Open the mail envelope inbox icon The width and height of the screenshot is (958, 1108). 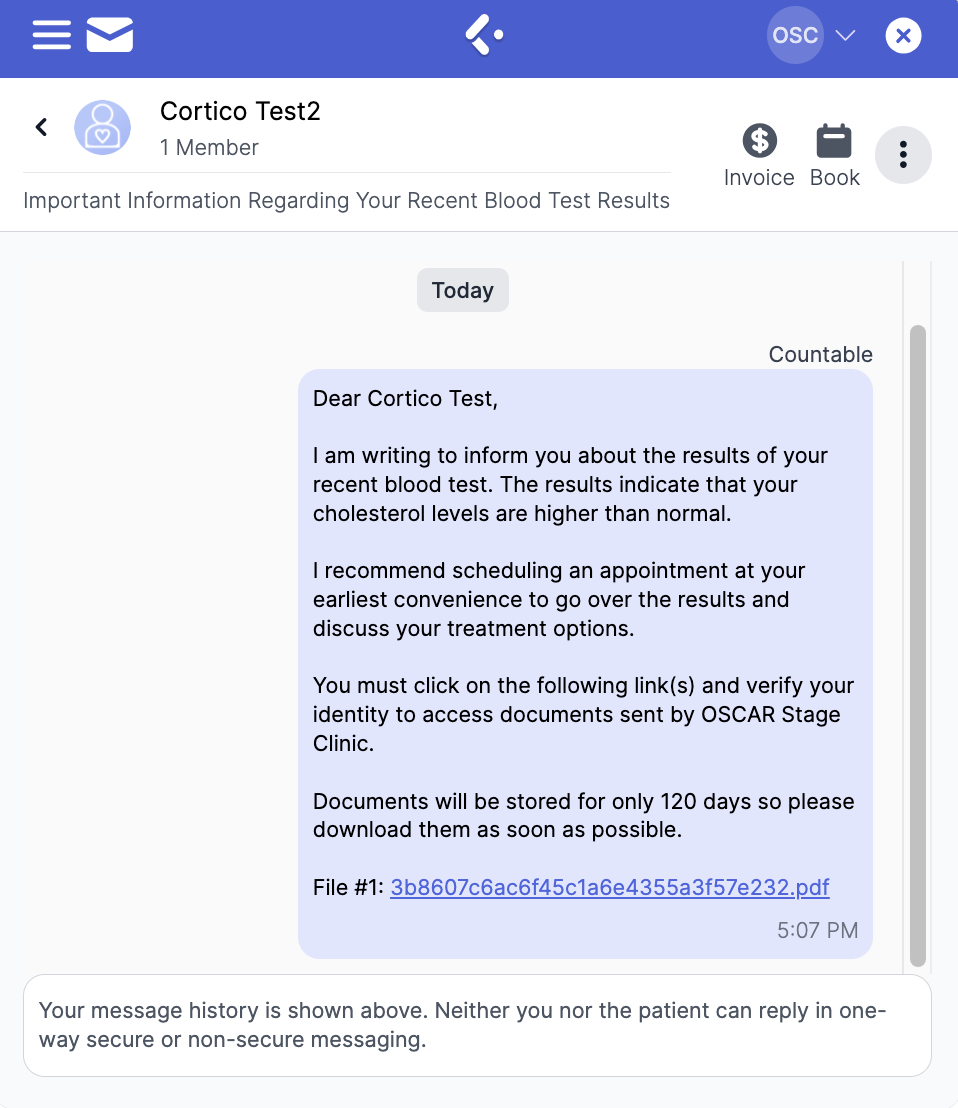[110, 36]
